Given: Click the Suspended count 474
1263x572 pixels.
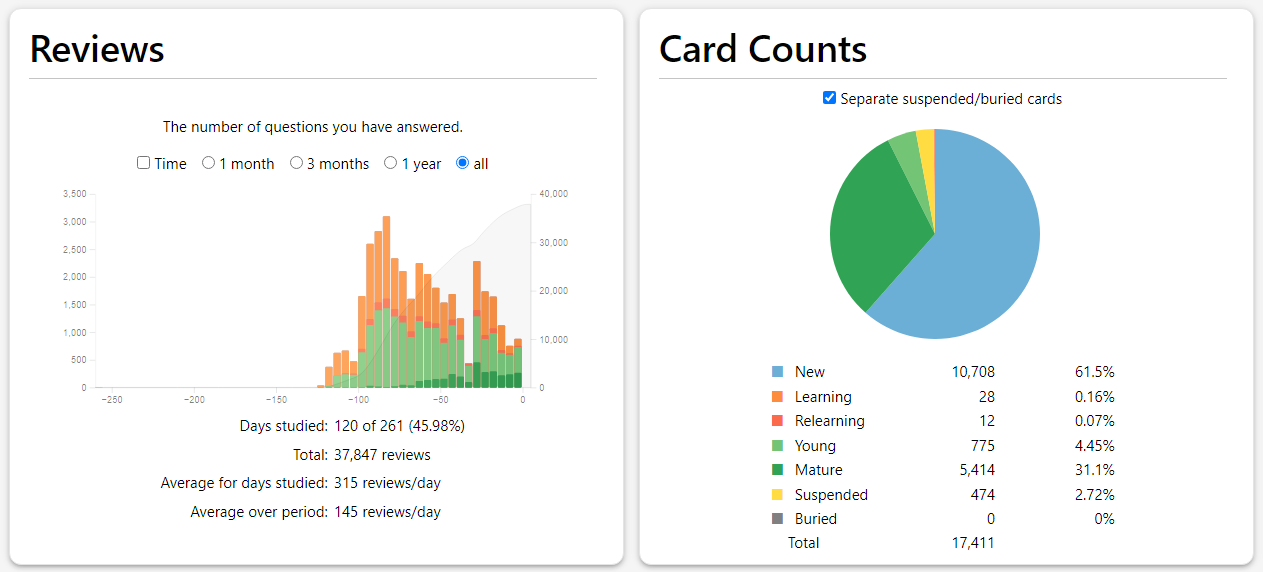Looking at the screenshot, I should tap(982, 495).
